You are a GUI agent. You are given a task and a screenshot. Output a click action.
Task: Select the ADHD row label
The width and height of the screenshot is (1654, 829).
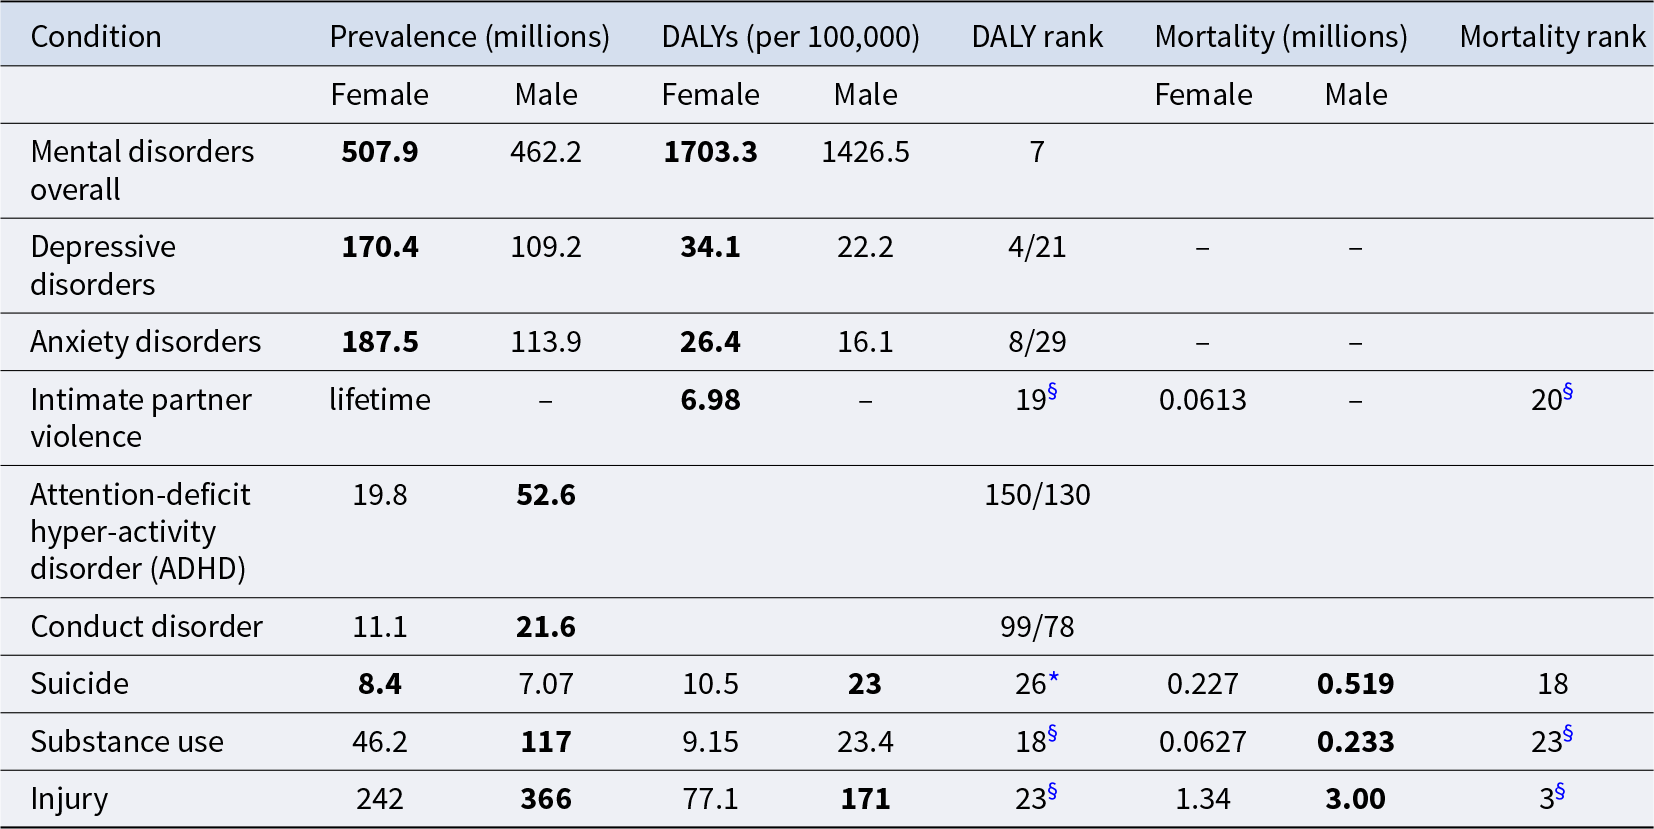(140, 531)
